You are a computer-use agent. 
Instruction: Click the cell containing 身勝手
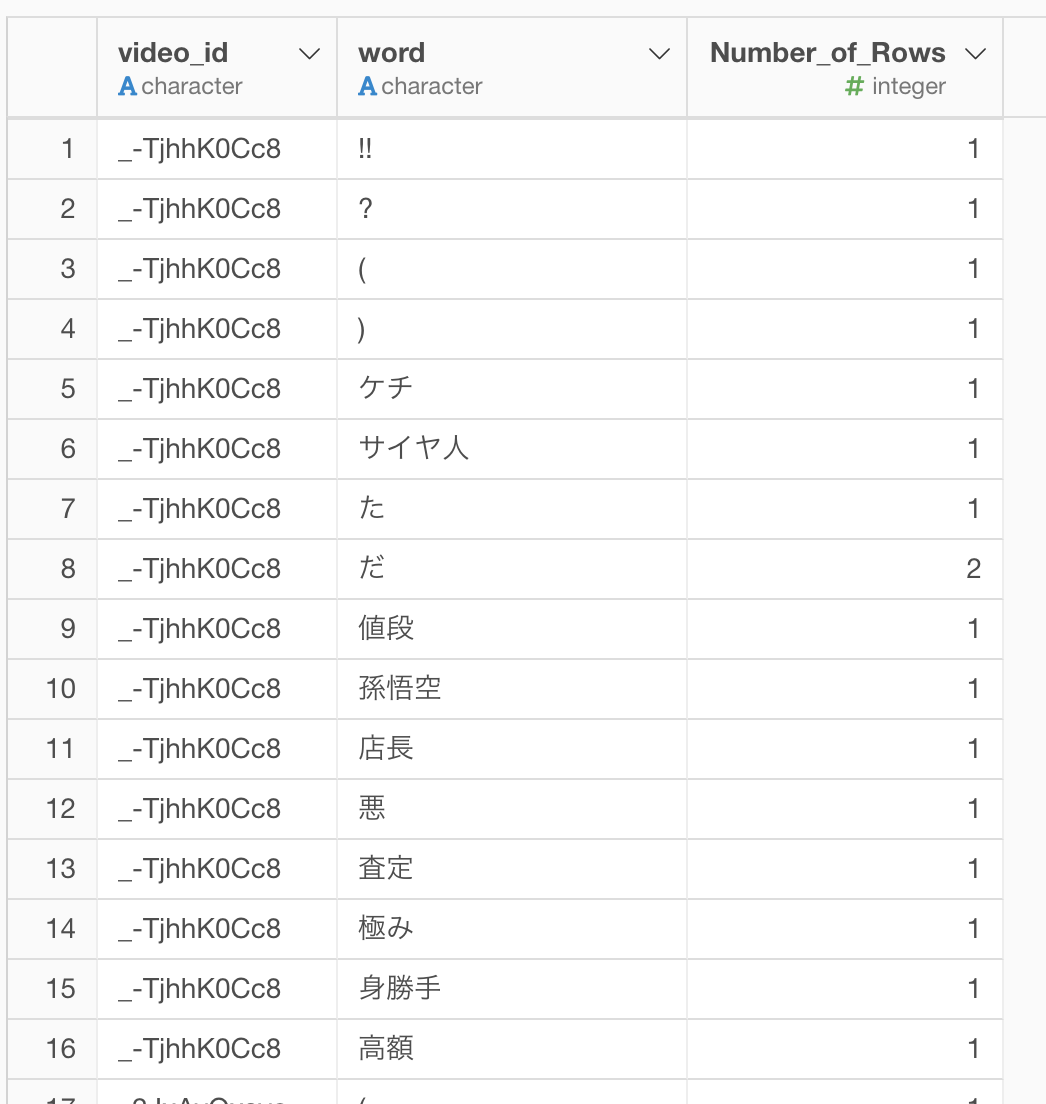click(512, 989)
